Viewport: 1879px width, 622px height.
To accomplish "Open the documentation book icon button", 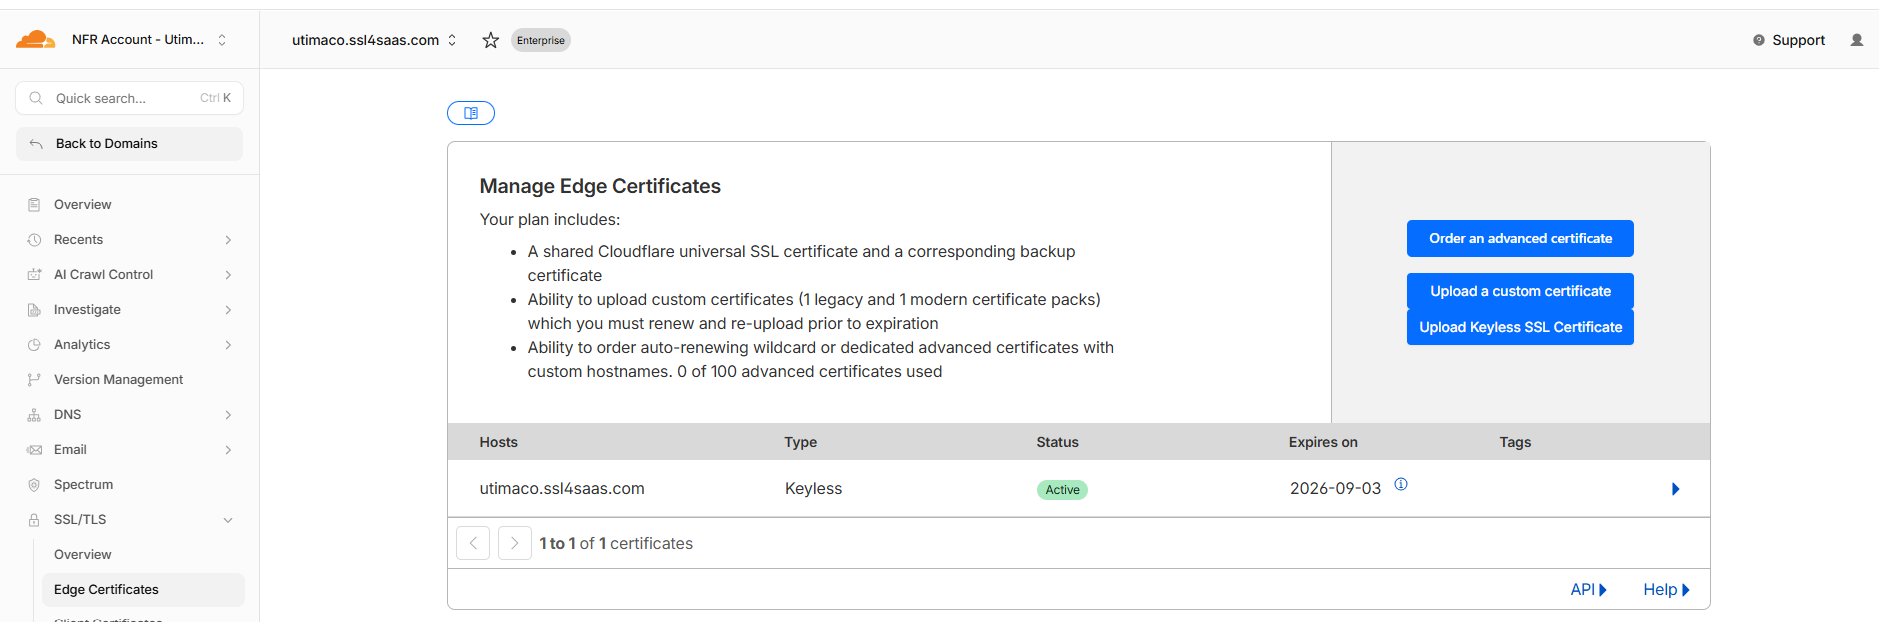I will coord(471,113).
